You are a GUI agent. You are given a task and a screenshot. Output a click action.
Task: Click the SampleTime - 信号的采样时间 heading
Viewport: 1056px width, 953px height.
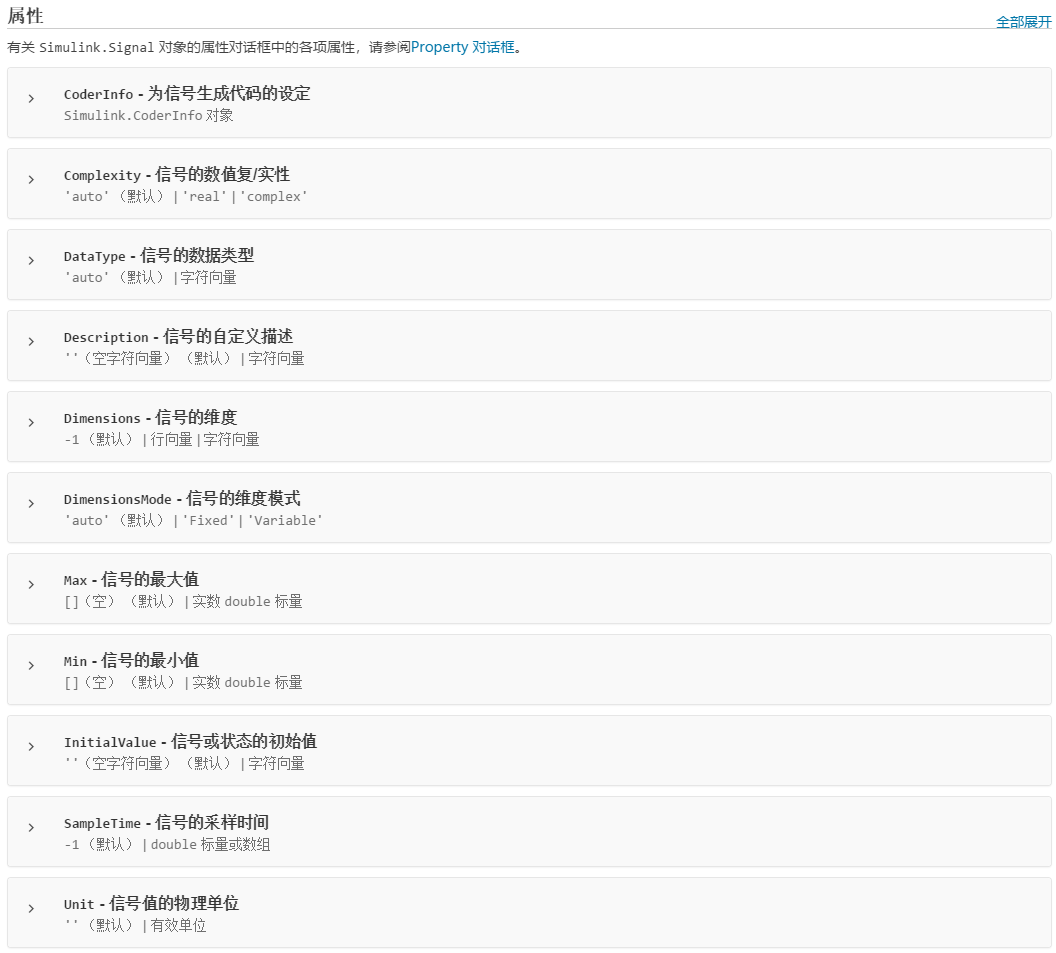pyautogui.click(x=166, y=822)
